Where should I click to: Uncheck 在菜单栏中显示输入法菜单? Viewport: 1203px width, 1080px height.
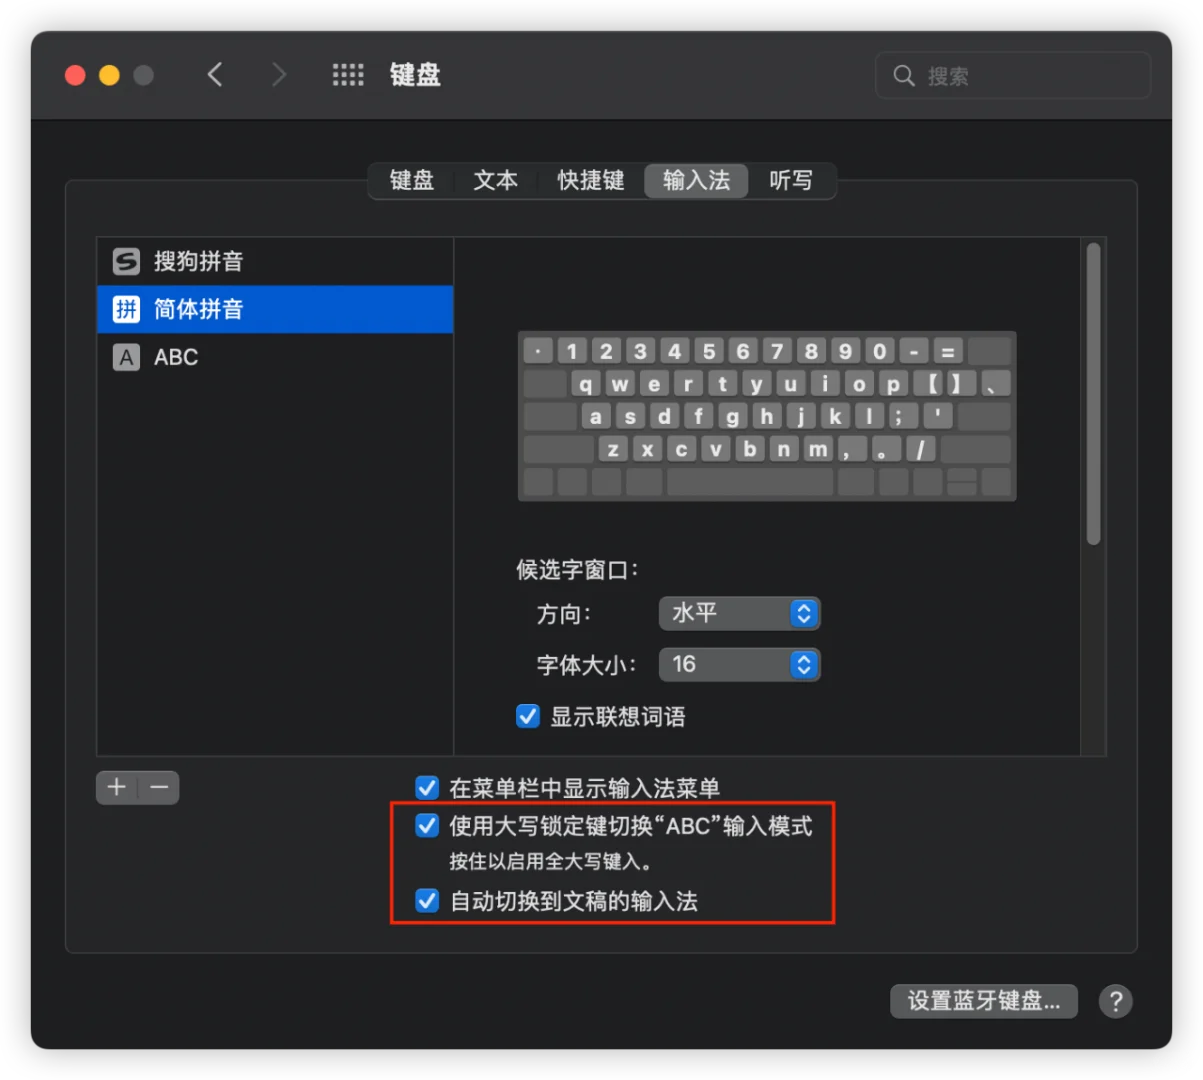point(427,788)
